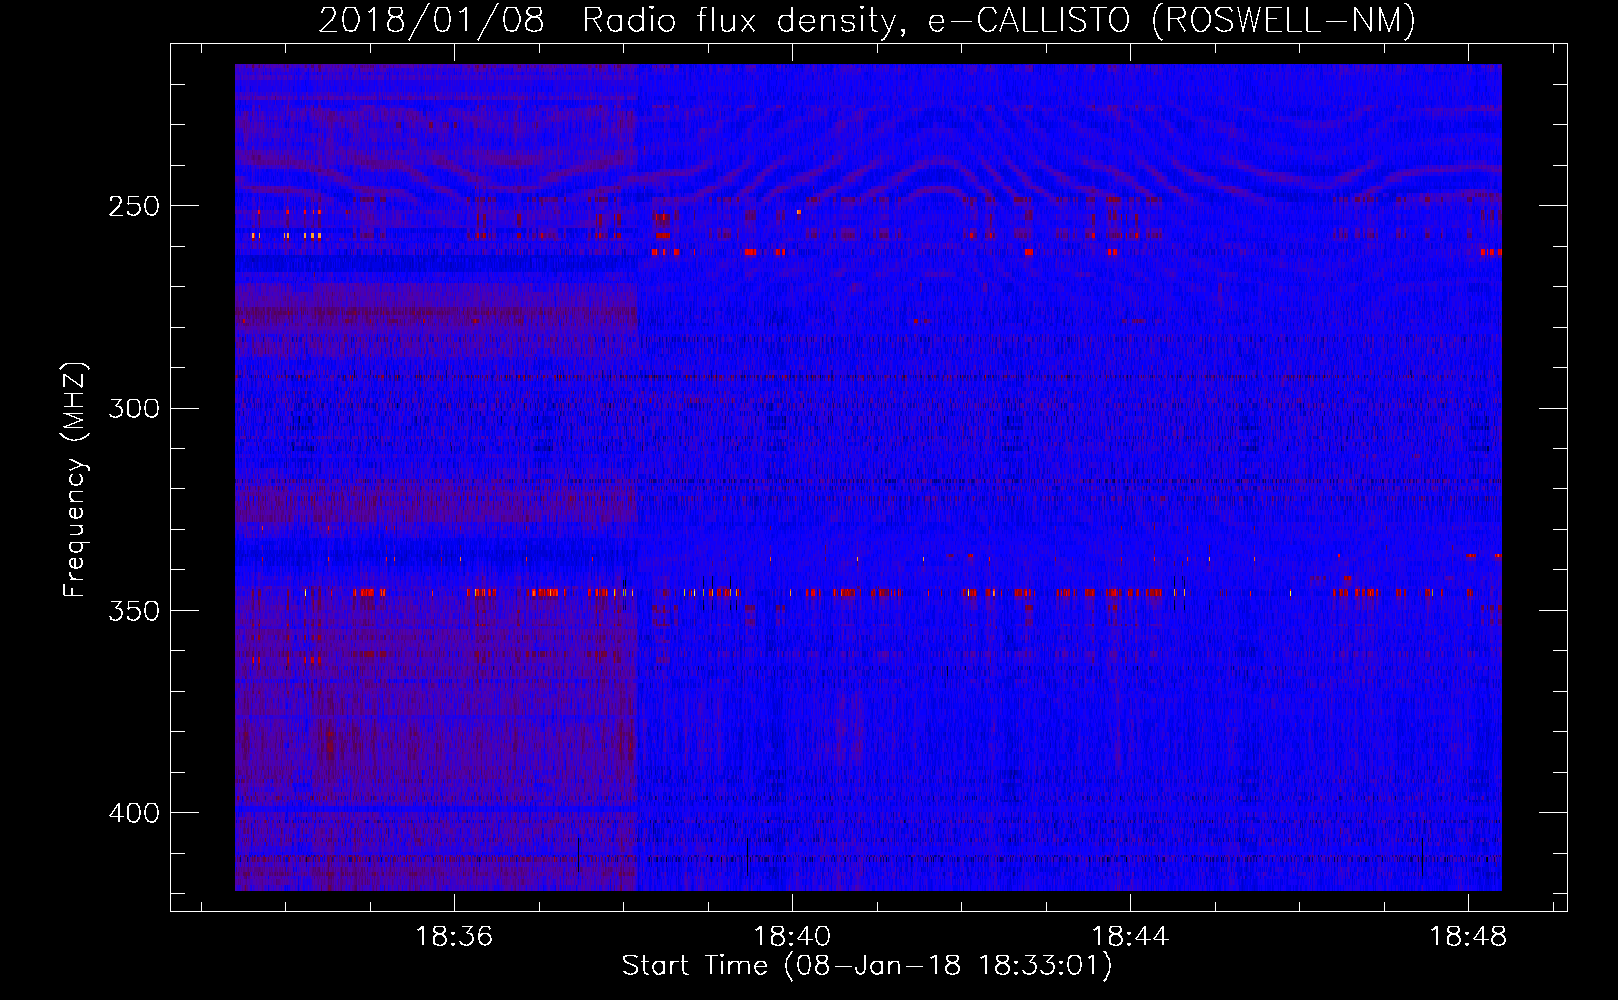Click the 300 frequency tick label

(x=134, y=408)
